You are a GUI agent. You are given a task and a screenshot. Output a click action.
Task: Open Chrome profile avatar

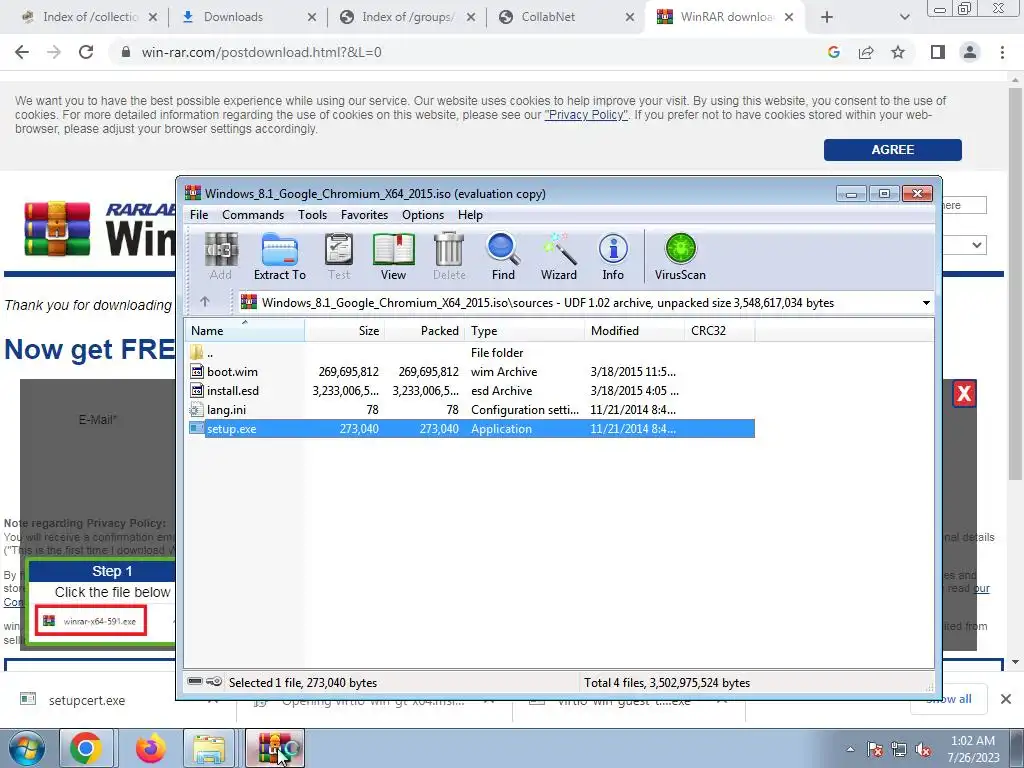tap(970, 52)
